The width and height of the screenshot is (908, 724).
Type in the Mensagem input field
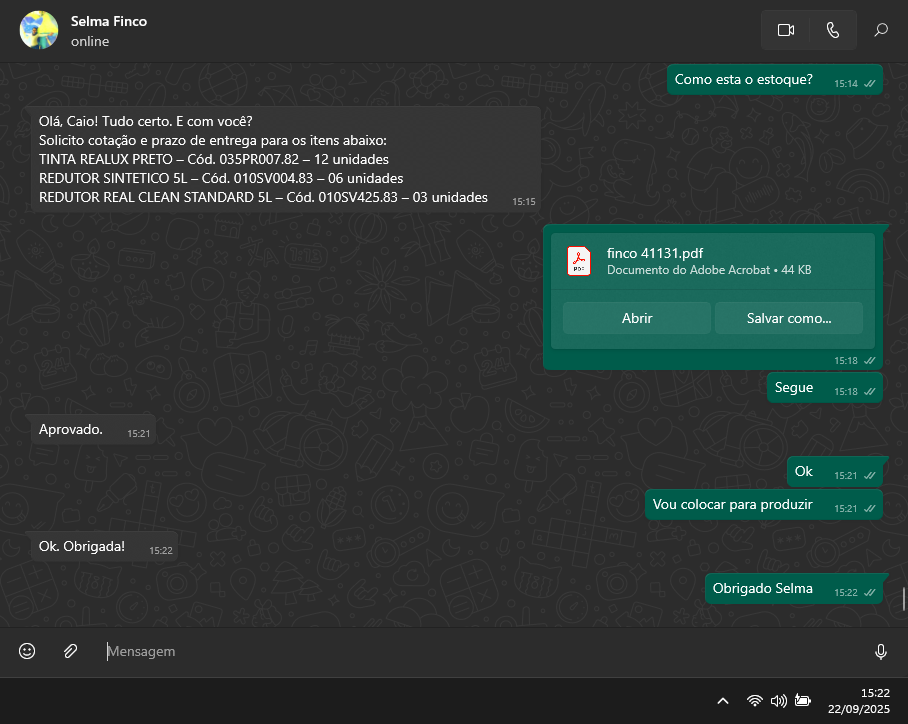coord(480,651)
